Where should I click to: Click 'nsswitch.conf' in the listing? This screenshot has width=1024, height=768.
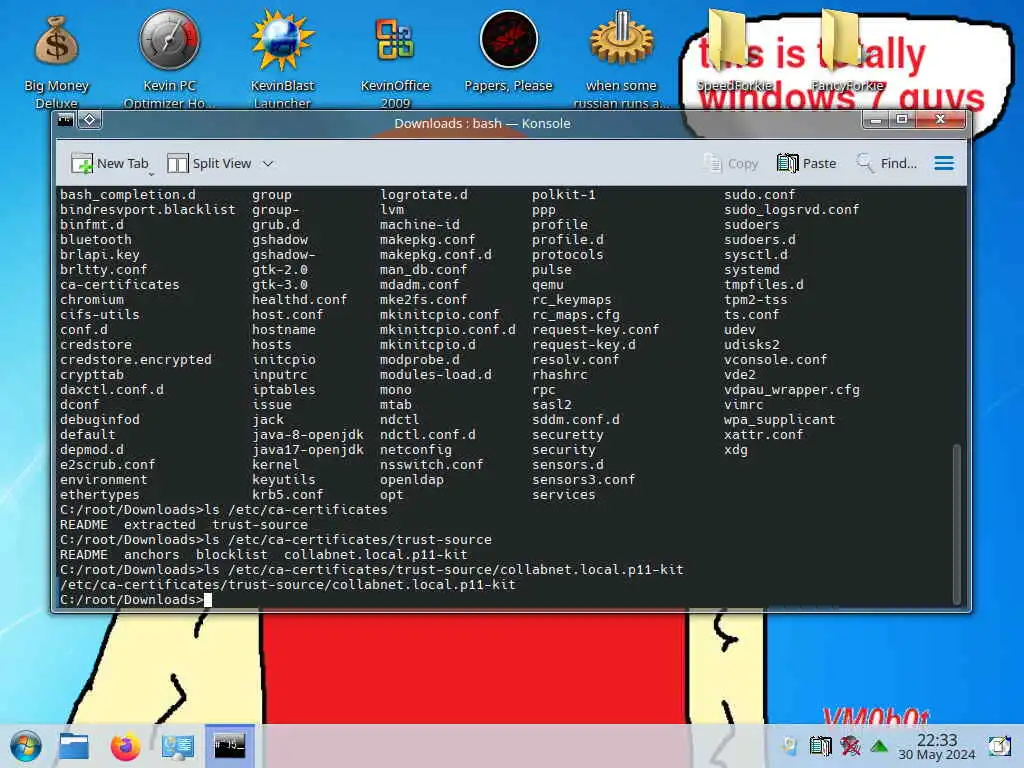coord(432,465)
